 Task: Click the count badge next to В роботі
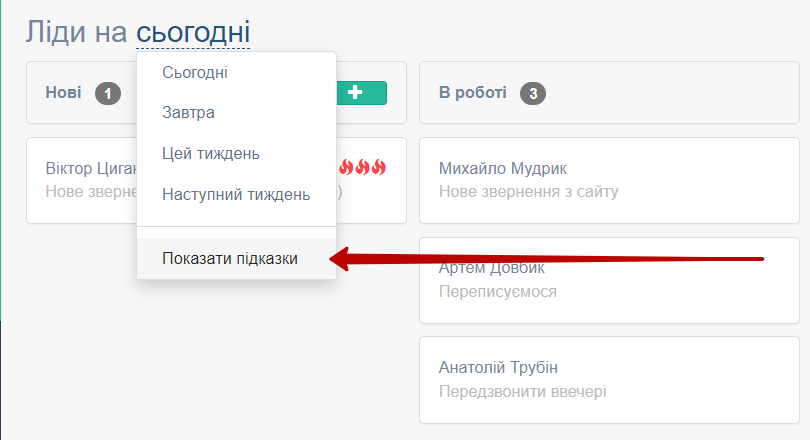click(x=532, y=93)
